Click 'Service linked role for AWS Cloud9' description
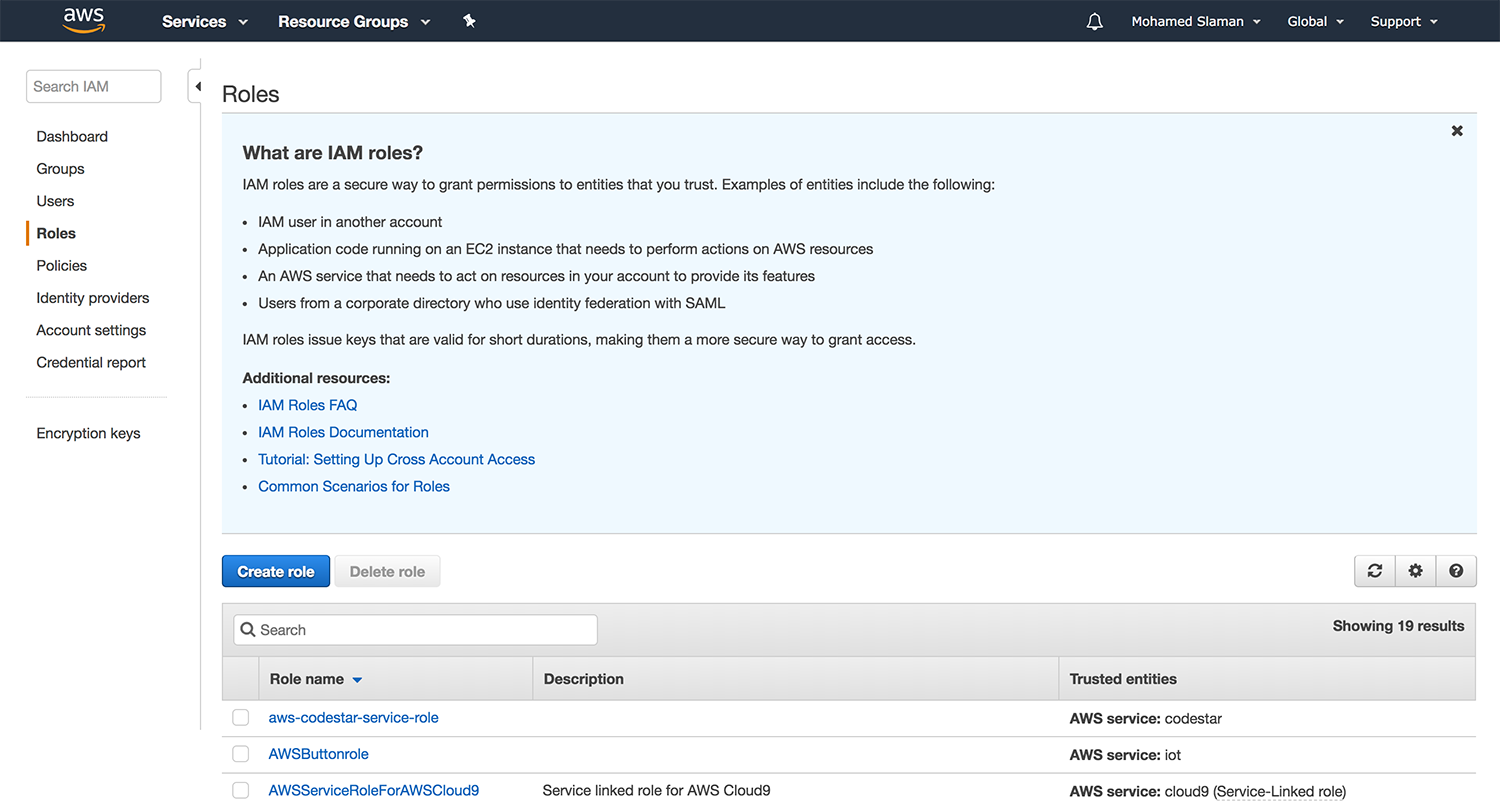The height and width of the screenshot is (809, 1500). pos(656,790)
